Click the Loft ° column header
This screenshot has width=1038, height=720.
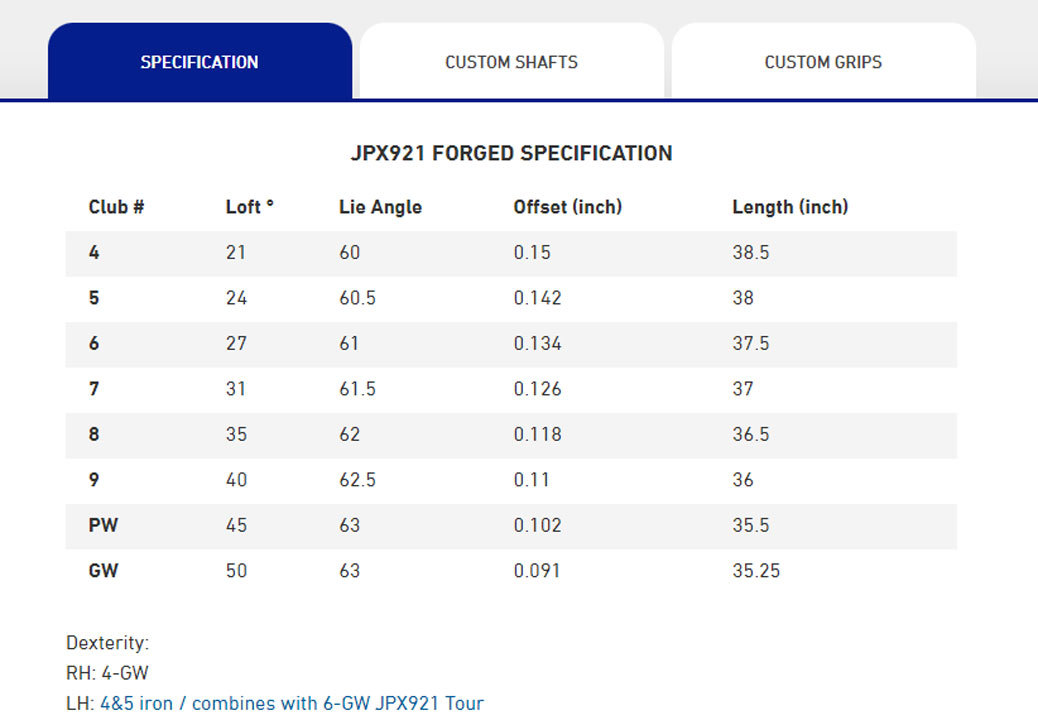pyautogui.click(x=249, y=207)
